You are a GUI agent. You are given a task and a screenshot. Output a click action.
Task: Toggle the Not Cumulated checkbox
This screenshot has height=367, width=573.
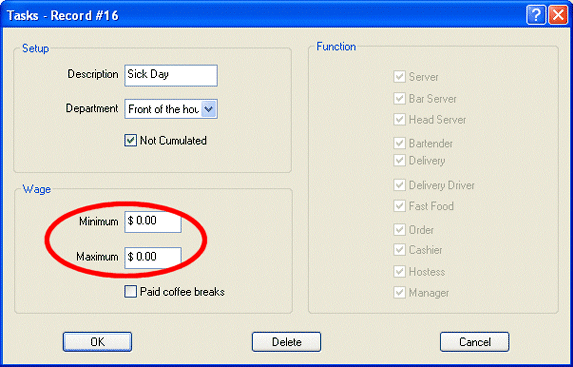tap(130, 141)
